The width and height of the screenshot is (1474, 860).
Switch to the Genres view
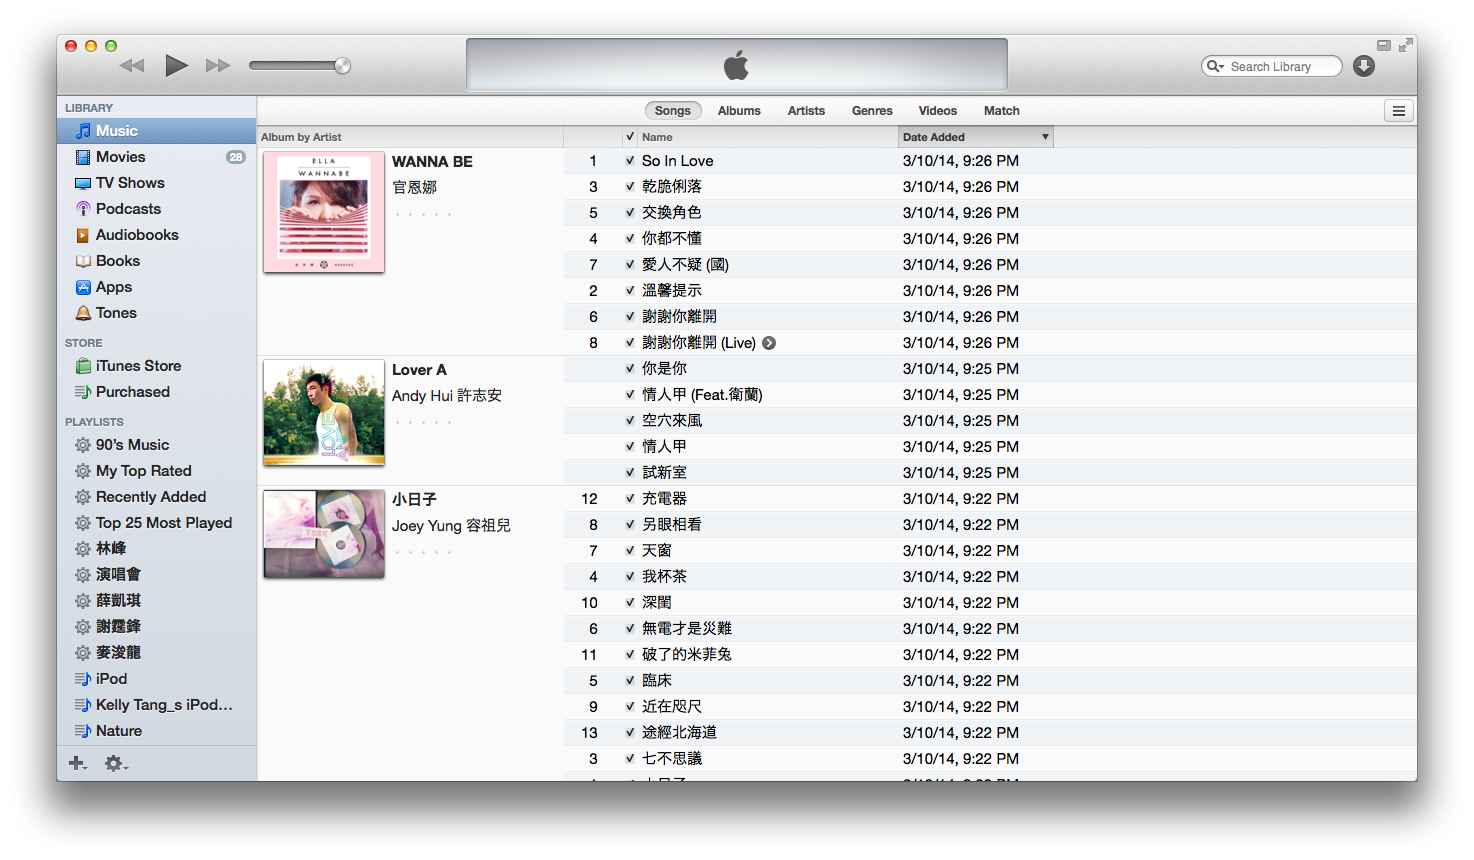click(x=872, y=111)
